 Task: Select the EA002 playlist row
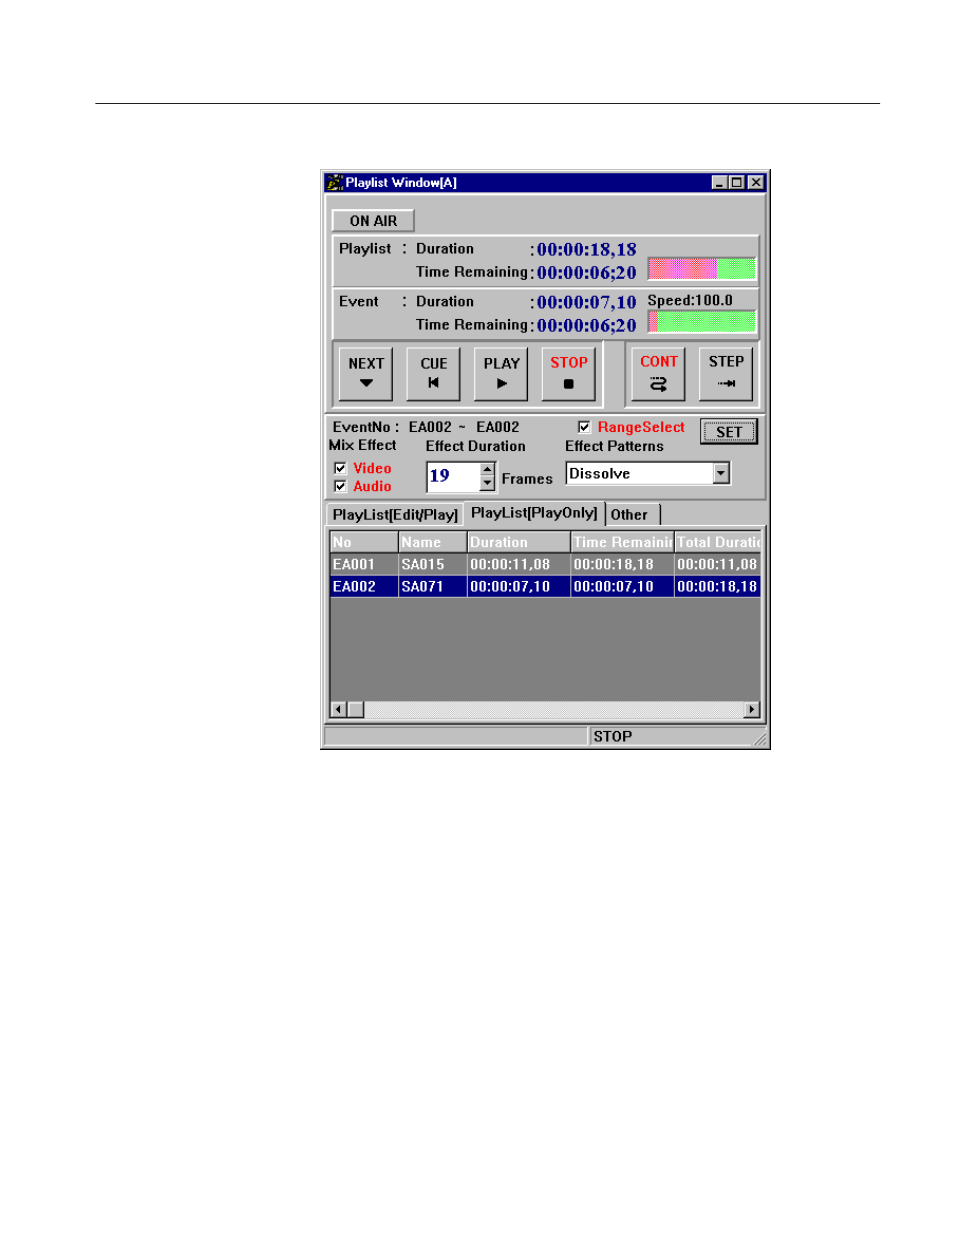pos(546,587)
